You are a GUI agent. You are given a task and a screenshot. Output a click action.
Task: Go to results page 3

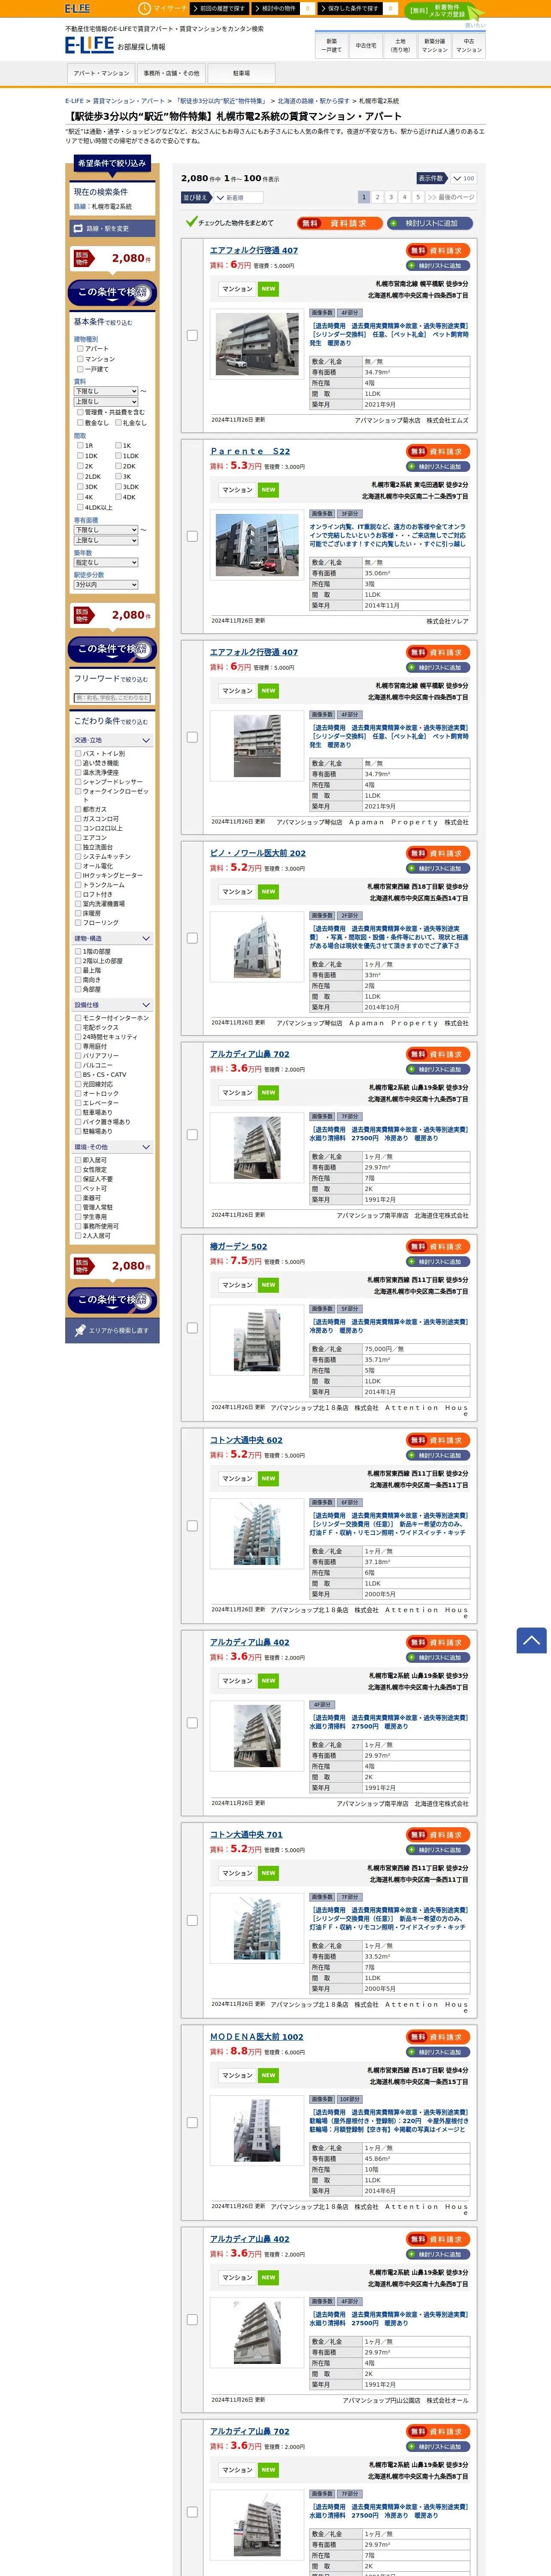click(391, 197)
